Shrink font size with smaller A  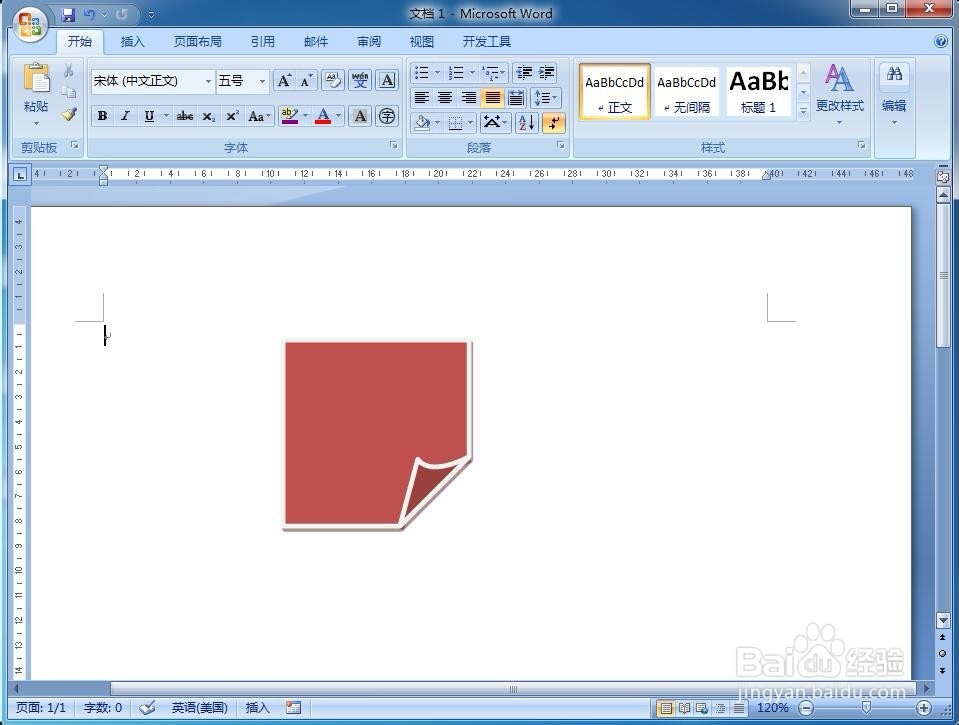click(306, 81)
